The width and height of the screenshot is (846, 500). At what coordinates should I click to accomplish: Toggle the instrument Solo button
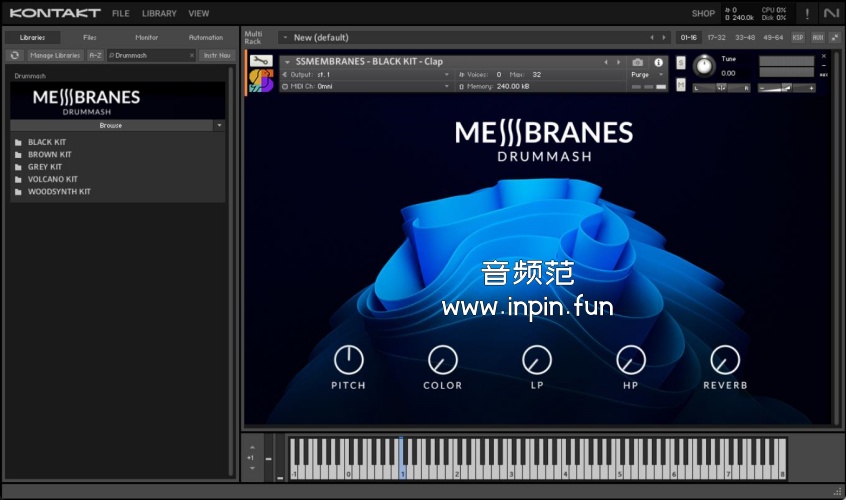(681, 62)
